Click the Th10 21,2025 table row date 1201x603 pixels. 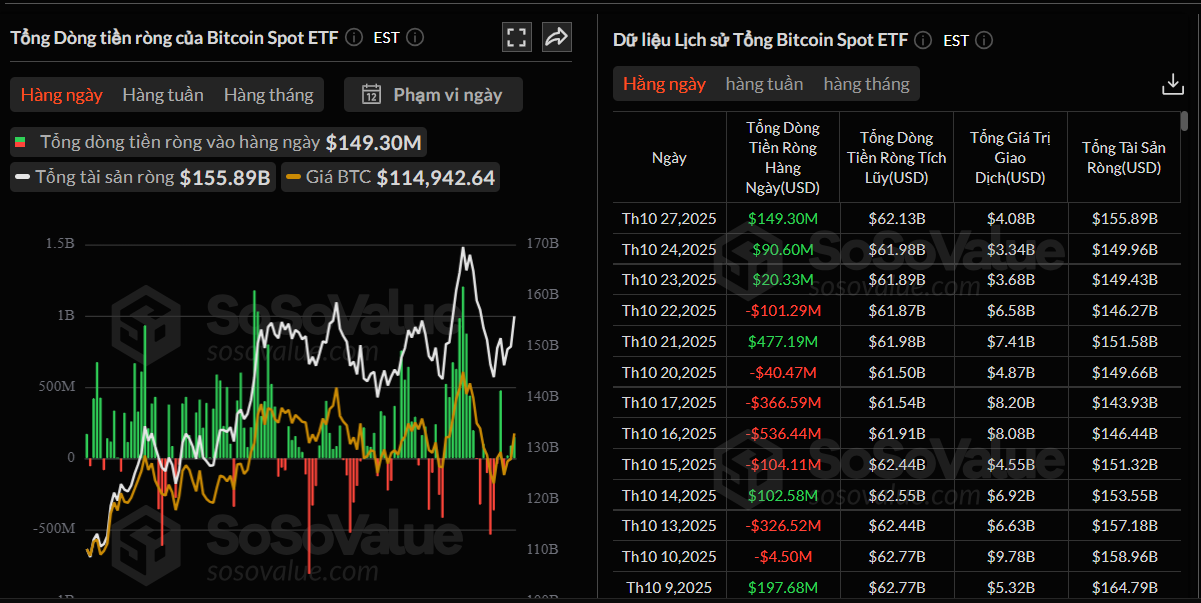pyautogui.click(x=669, y=342)
